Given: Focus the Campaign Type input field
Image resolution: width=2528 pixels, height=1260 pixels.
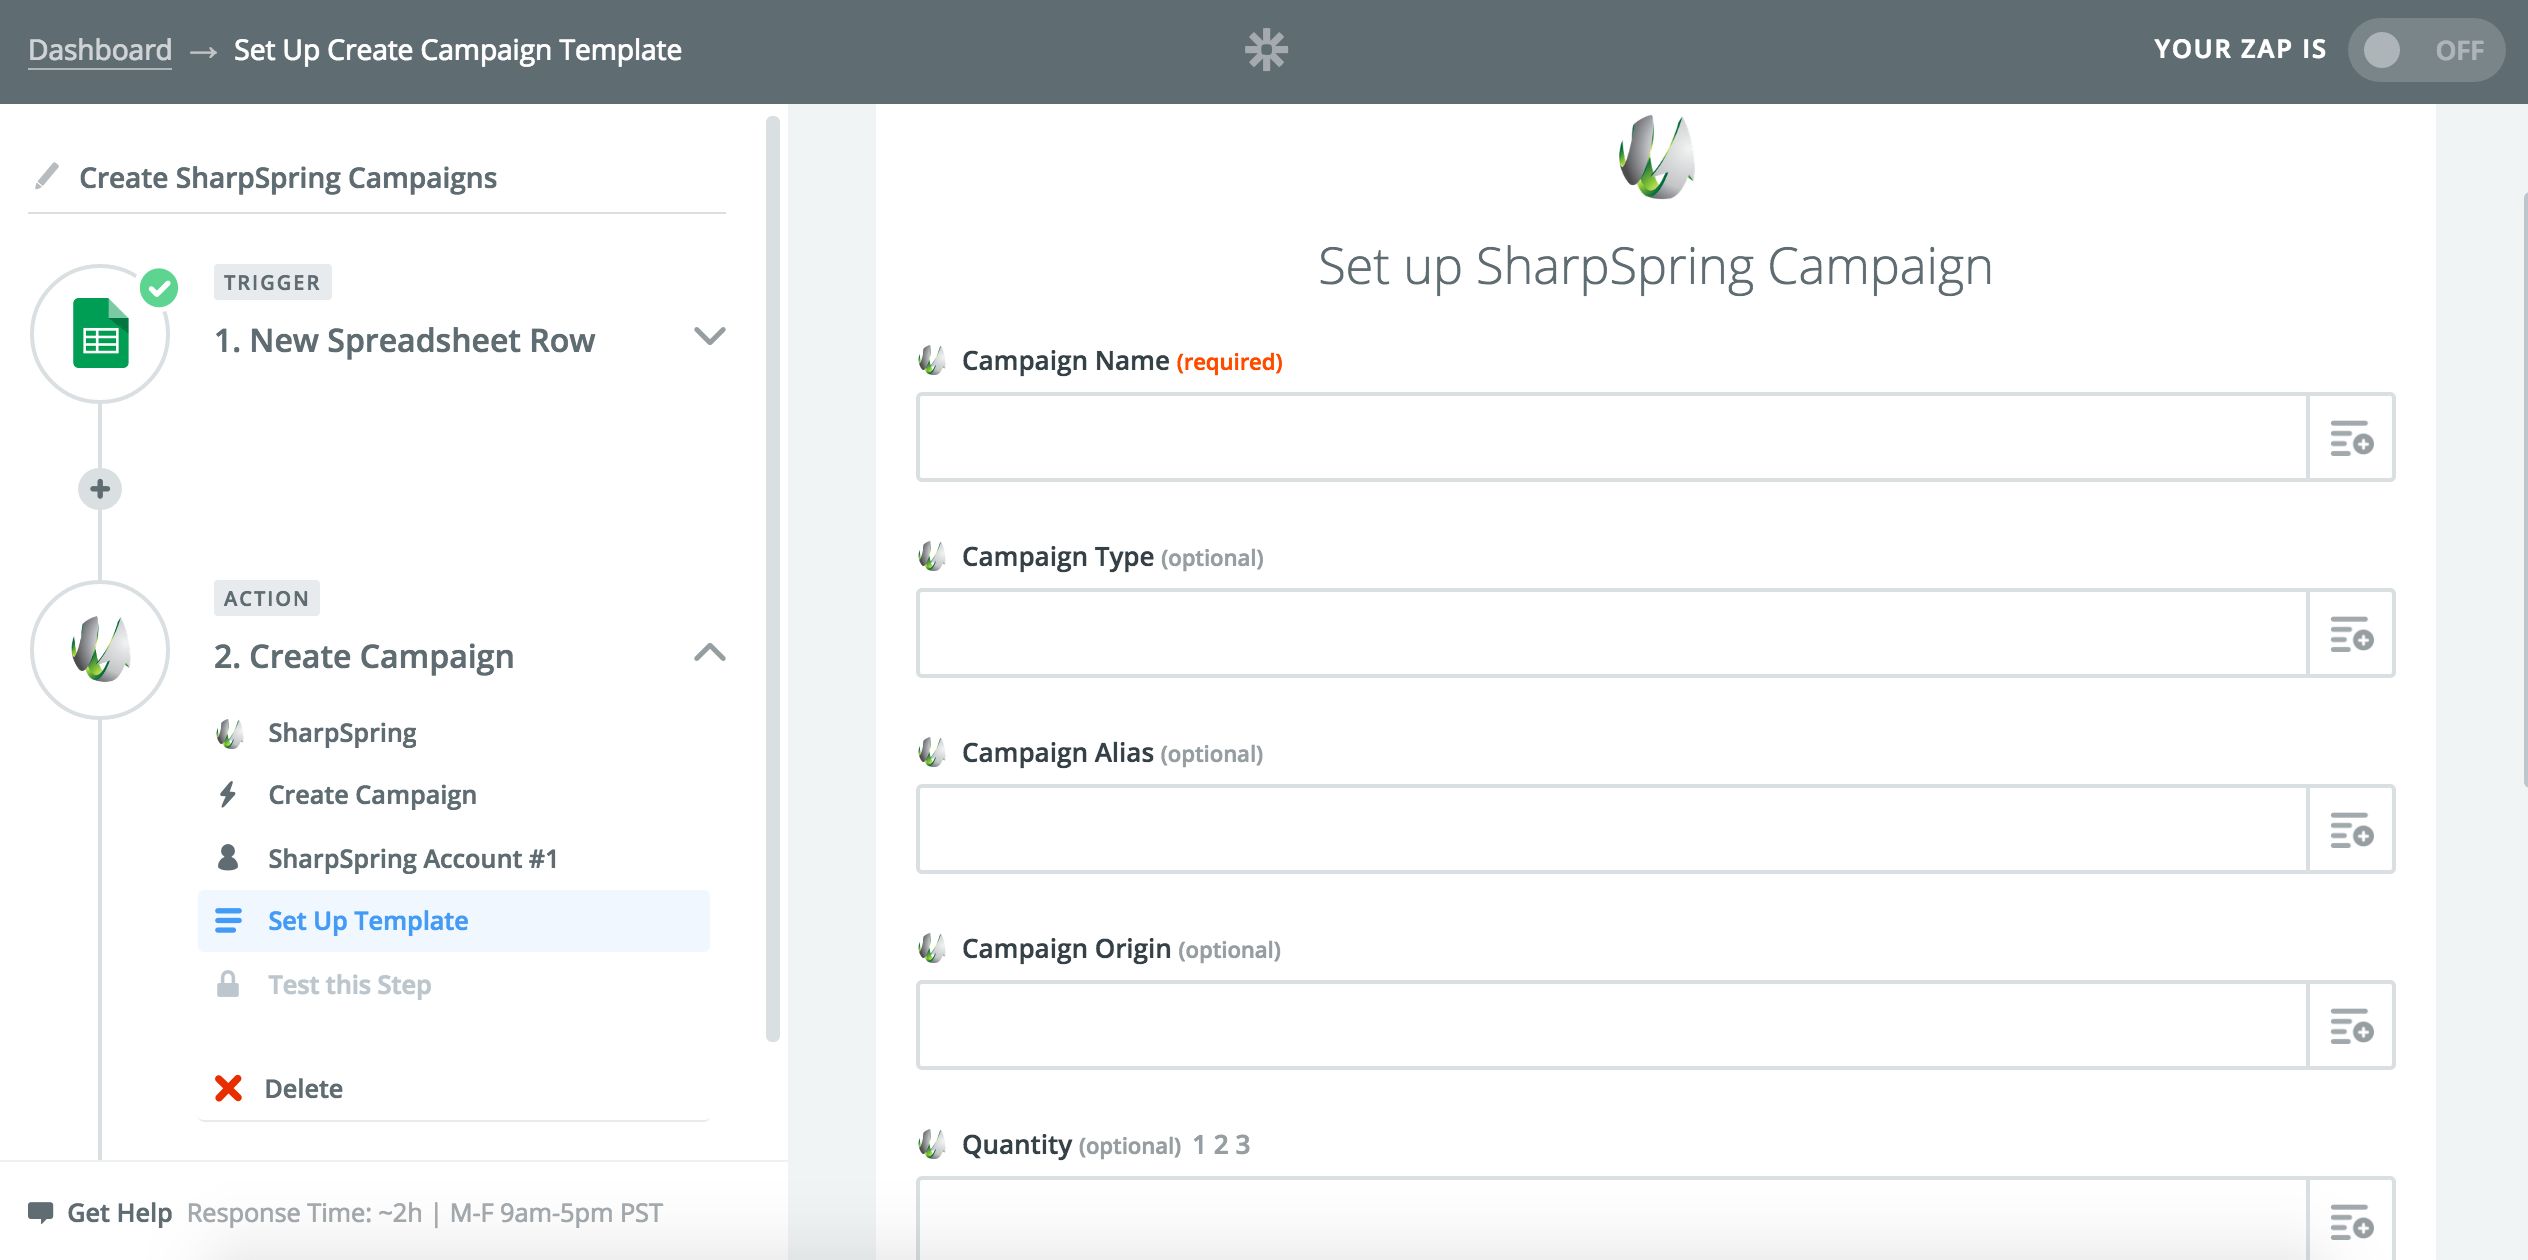Looking at the screenshot, I should pos(1612,634).
